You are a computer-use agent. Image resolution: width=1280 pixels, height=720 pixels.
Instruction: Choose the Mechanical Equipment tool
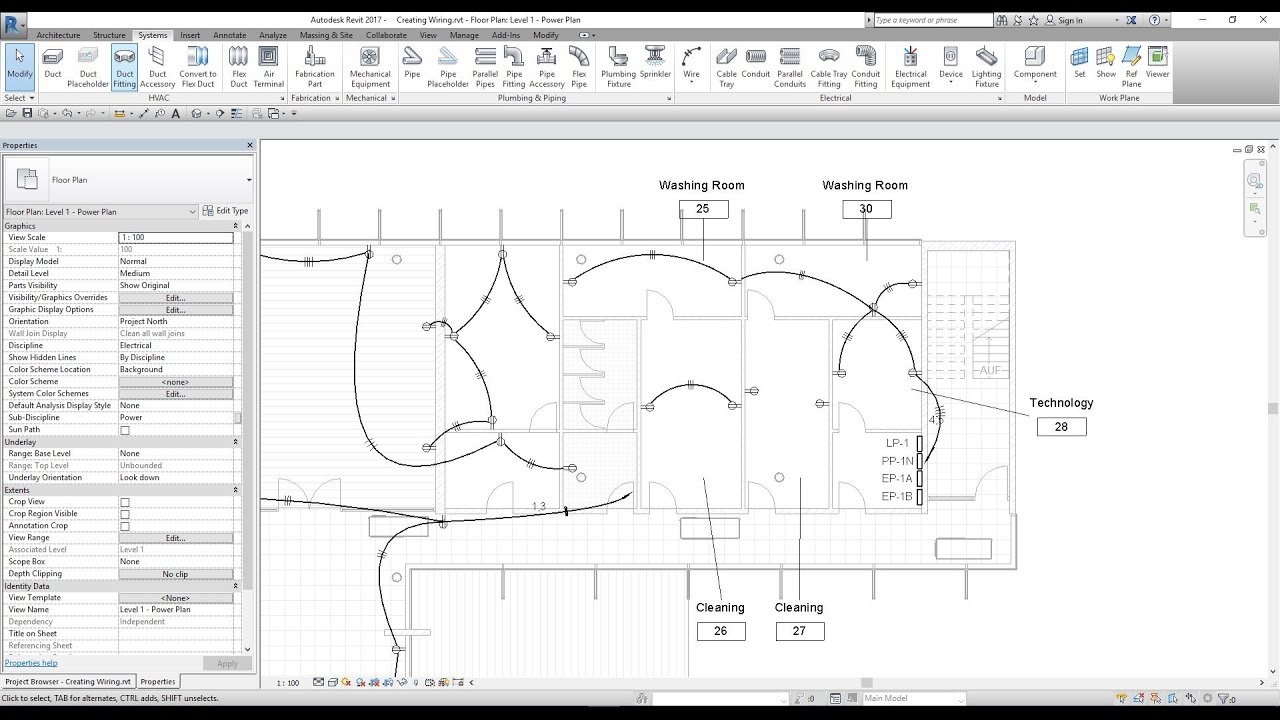point(370,65)
